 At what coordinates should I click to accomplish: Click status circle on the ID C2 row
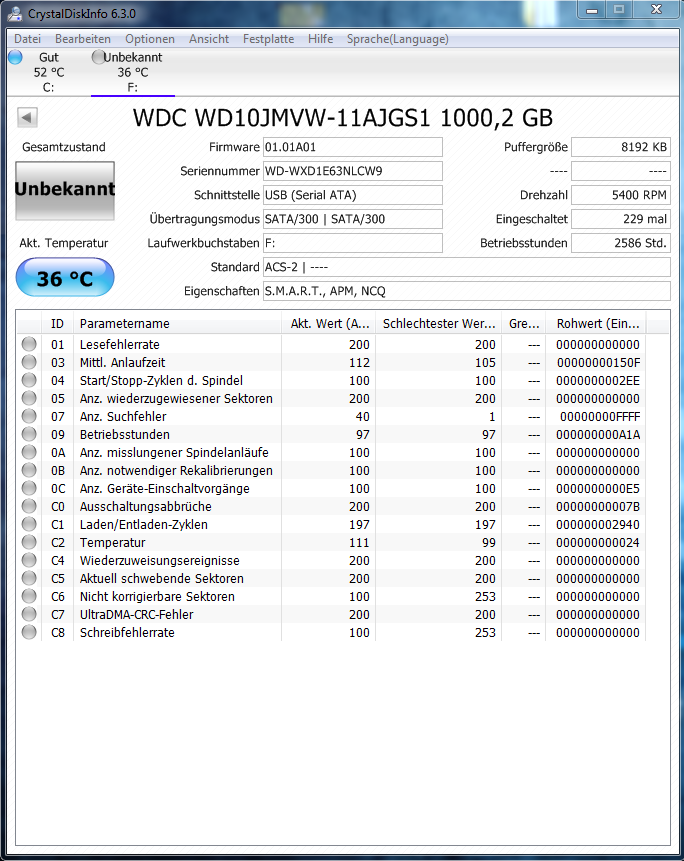tap(29, 543)
